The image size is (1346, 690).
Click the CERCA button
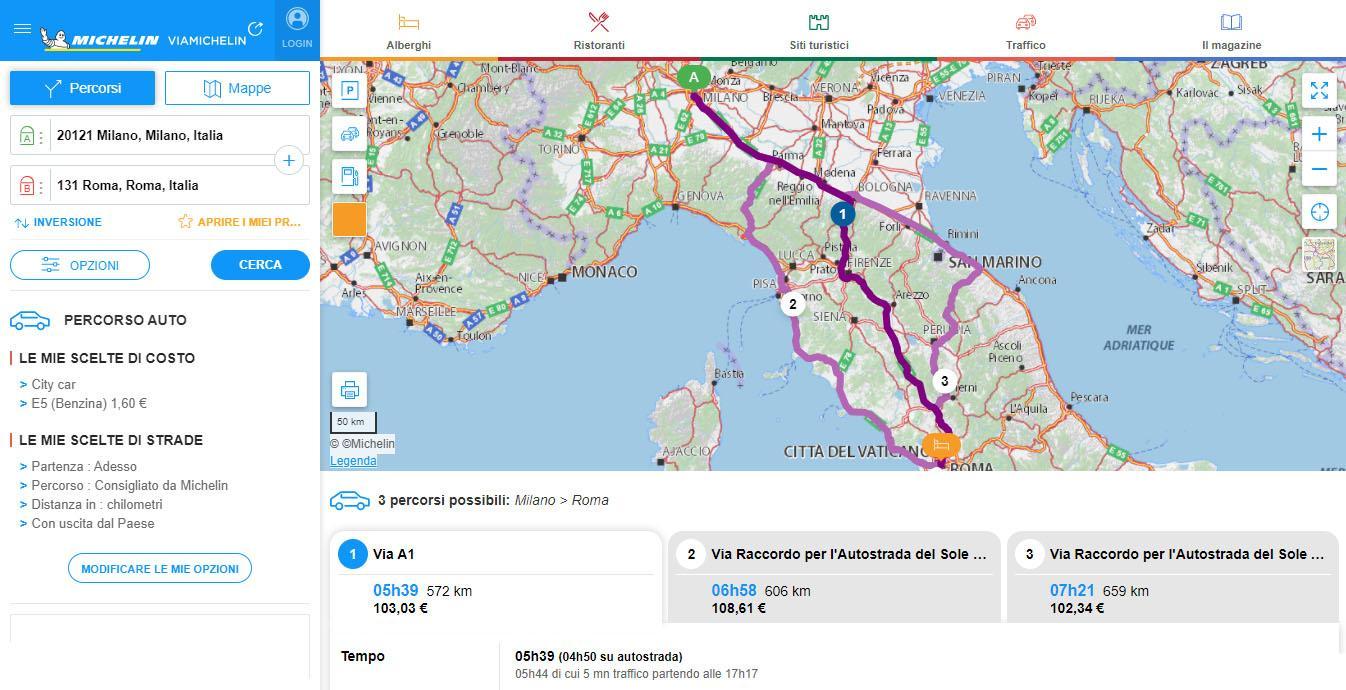pos(260,265)
